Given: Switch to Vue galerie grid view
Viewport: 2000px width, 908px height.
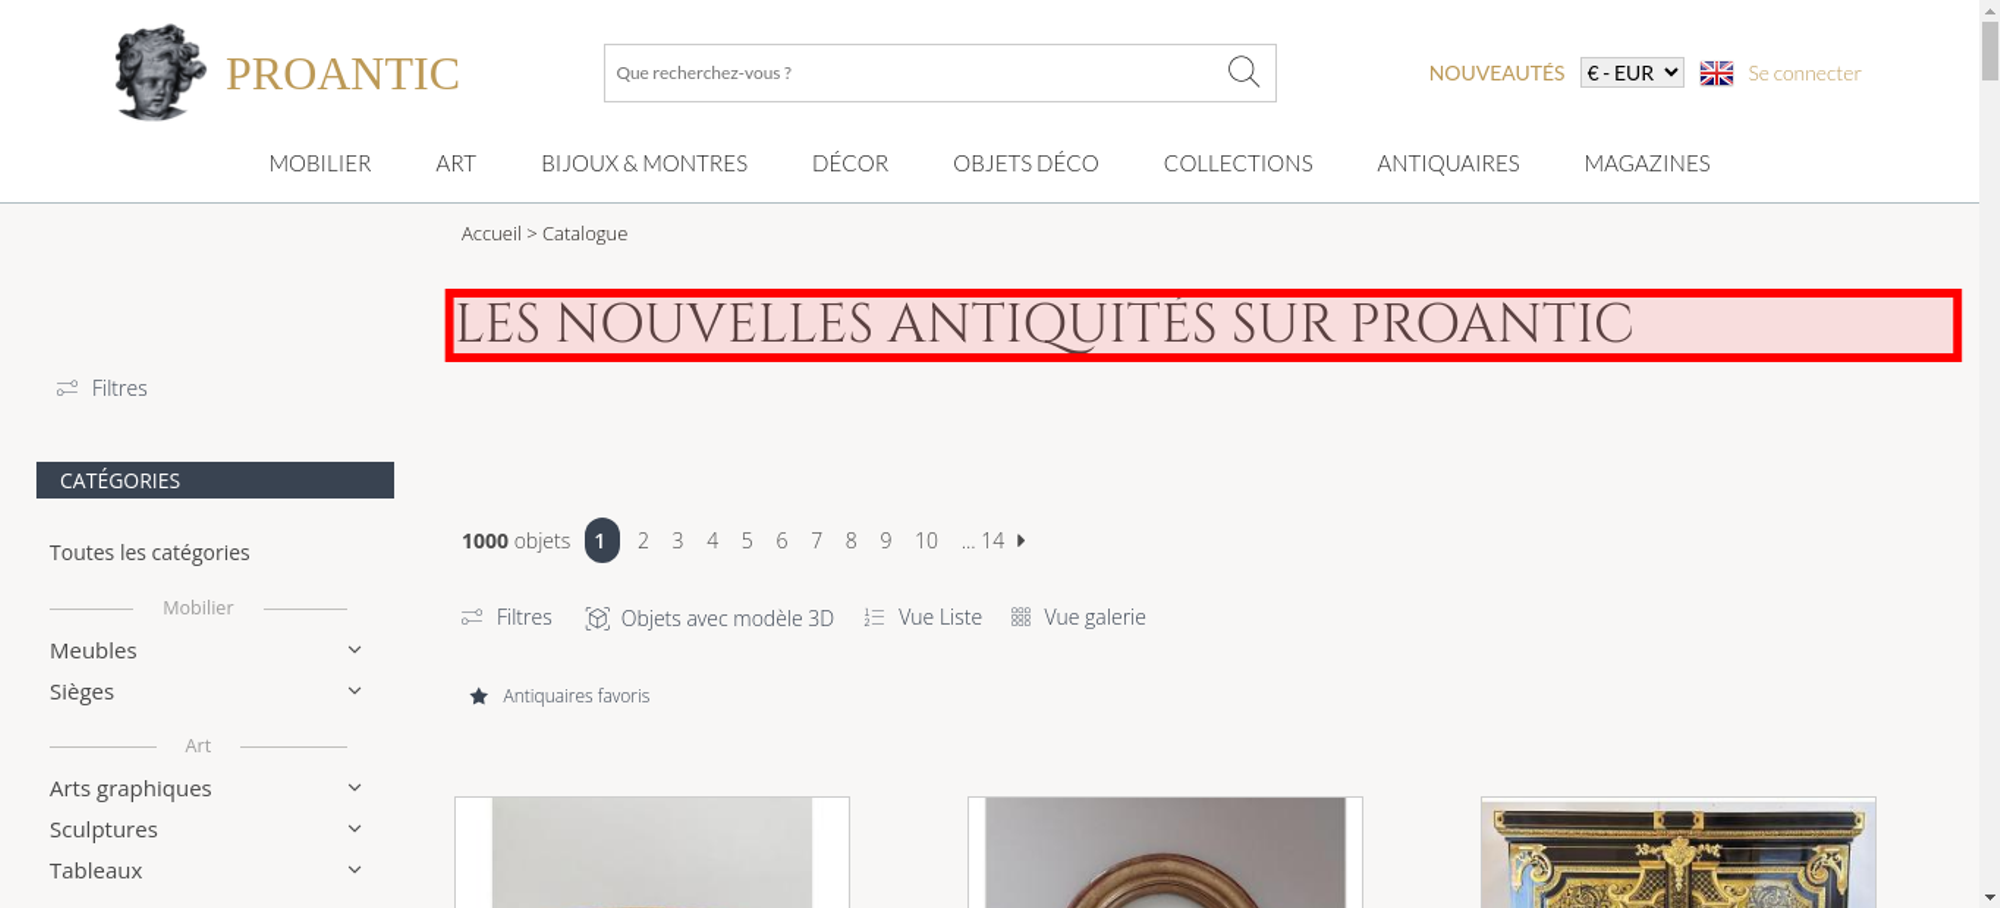Looking at the screenshot, I should (1078, 617).
